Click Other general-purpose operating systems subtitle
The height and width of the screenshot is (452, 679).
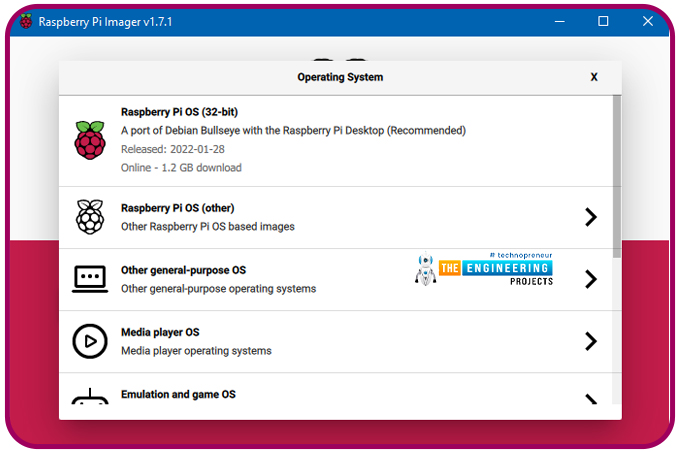click(218, 289)
